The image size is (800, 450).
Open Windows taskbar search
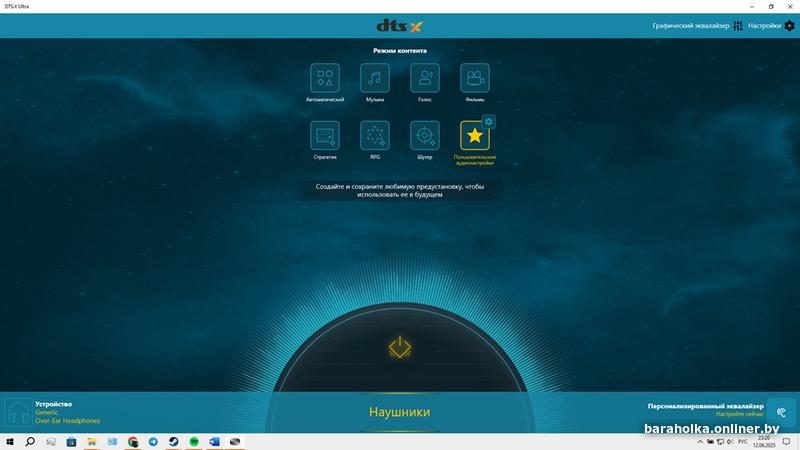coord(30,442)
